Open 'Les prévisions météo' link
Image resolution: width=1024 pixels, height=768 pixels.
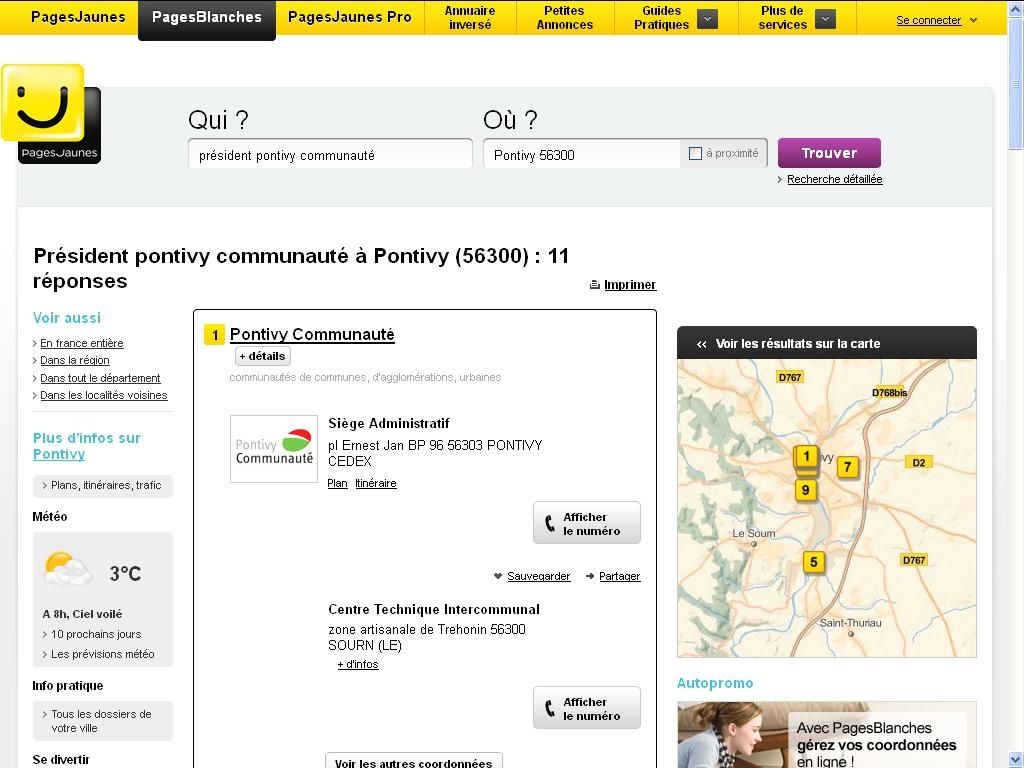(103, 654)
